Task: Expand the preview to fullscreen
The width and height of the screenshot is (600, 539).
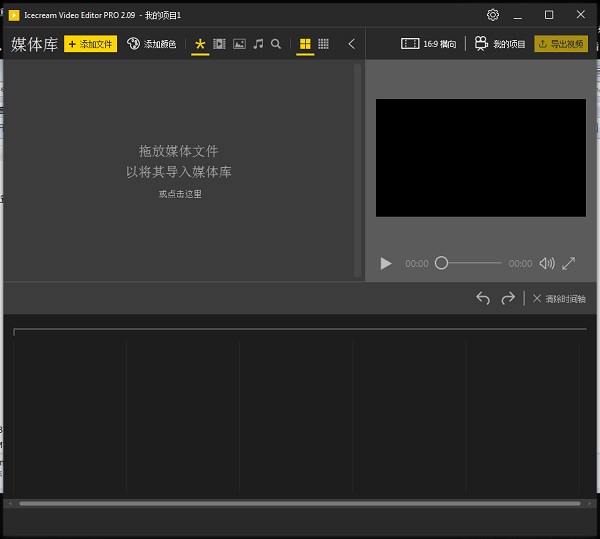Action: [x=569, y=263]
